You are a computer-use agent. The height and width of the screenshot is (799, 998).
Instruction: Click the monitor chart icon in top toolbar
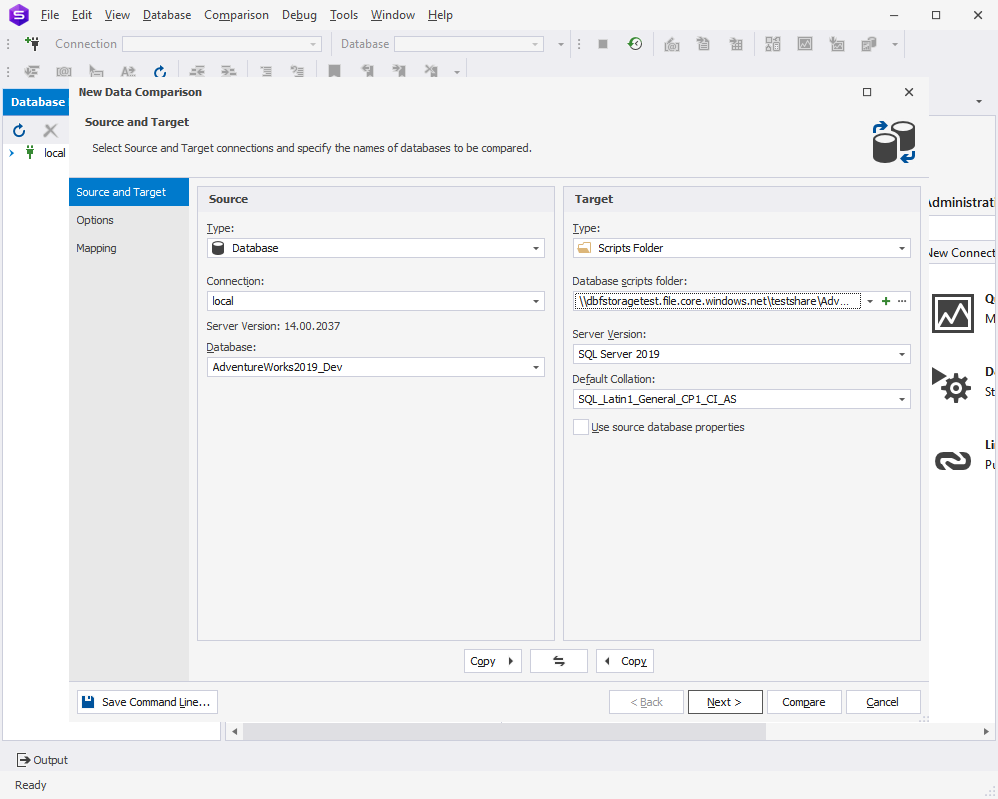(x=805, y=44)
